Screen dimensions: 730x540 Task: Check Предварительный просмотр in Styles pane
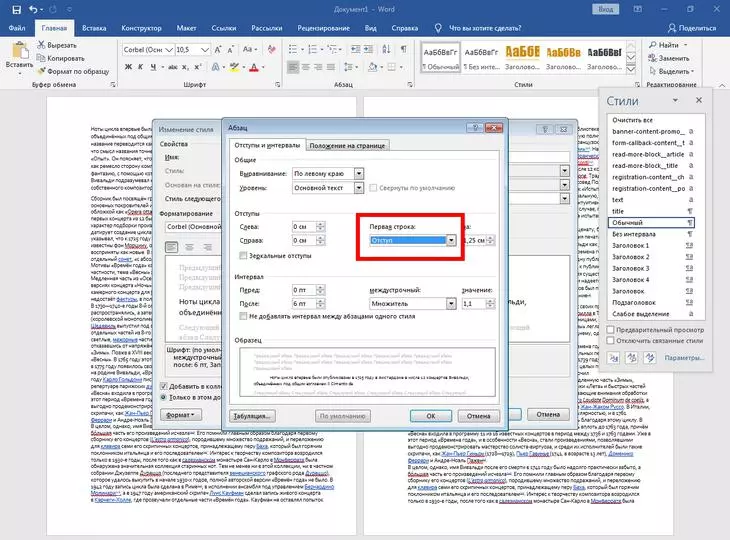pyautogui.click(x=611, y=329)
